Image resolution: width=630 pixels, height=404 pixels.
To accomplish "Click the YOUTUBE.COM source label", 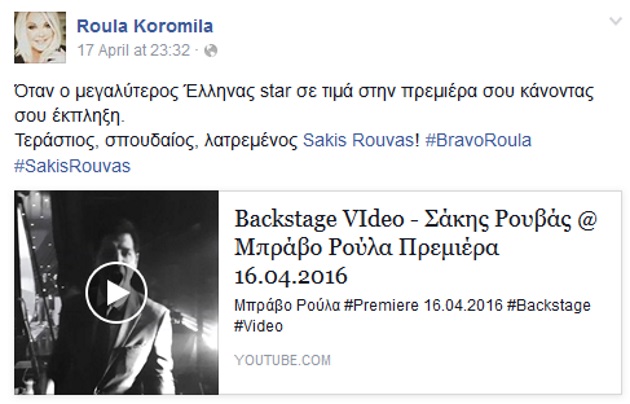I will point(283,360).
